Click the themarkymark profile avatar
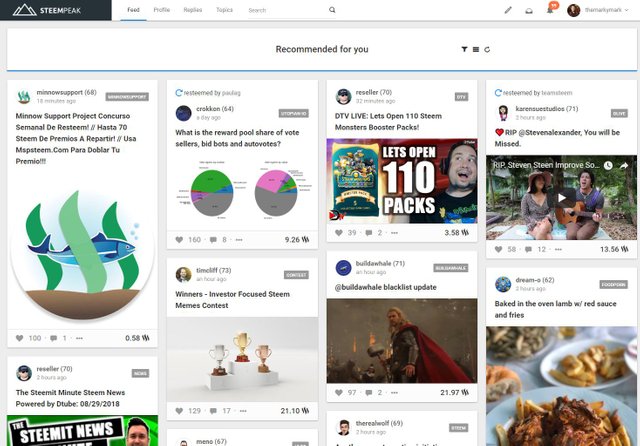 click(573, 10)
